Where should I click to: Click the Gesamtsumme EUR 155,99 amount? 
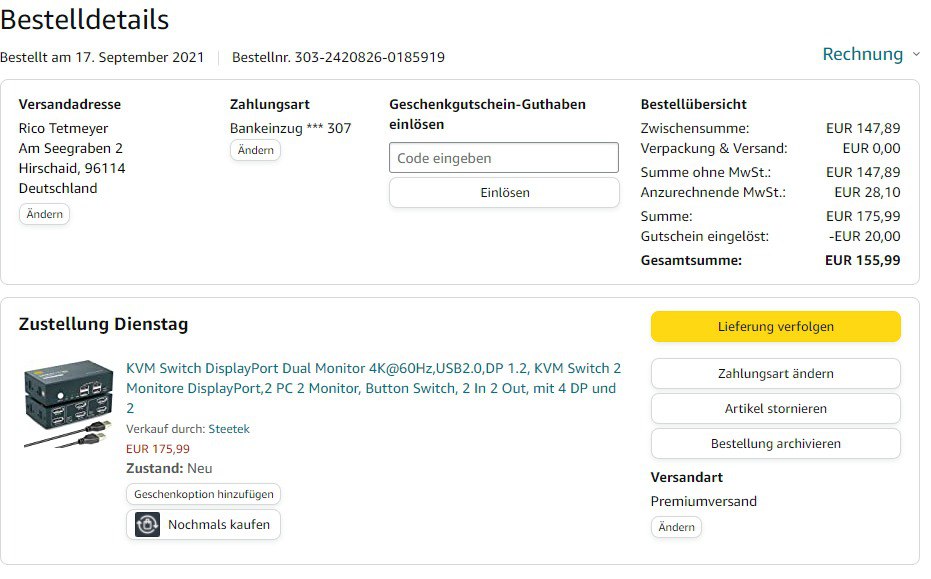(862, 260)
